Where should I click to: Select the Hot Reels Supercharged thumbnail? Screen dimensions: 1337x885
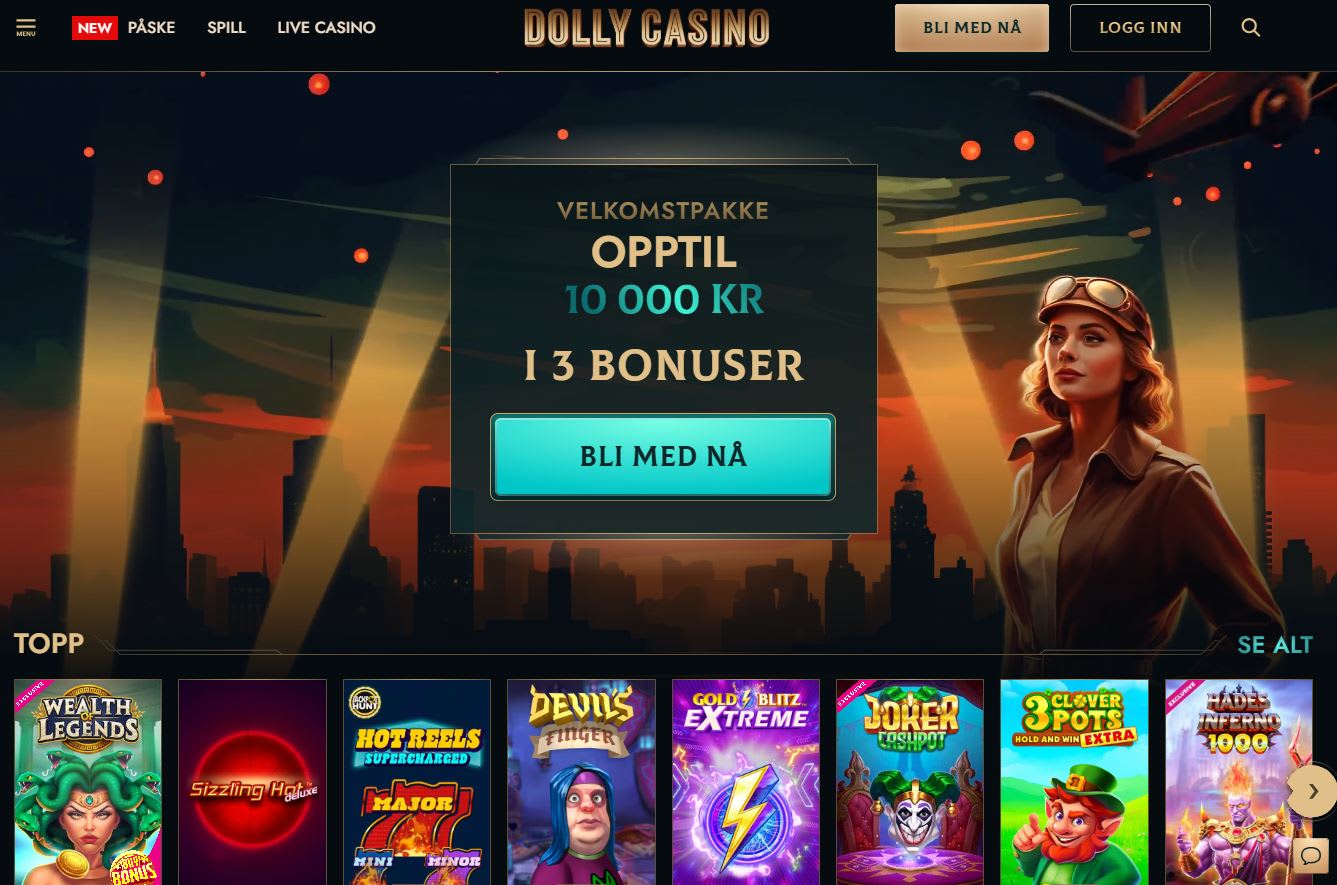[x=417, y=782]
